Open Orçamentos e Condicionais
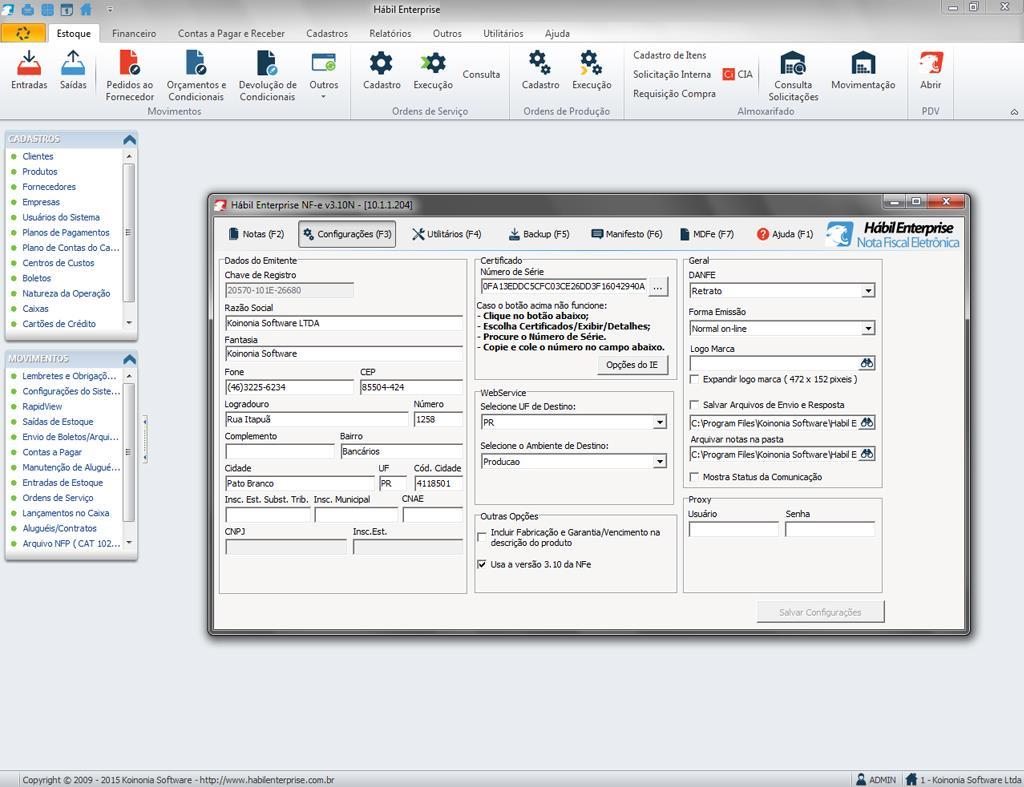The image size is (1024, 787). 196,76
